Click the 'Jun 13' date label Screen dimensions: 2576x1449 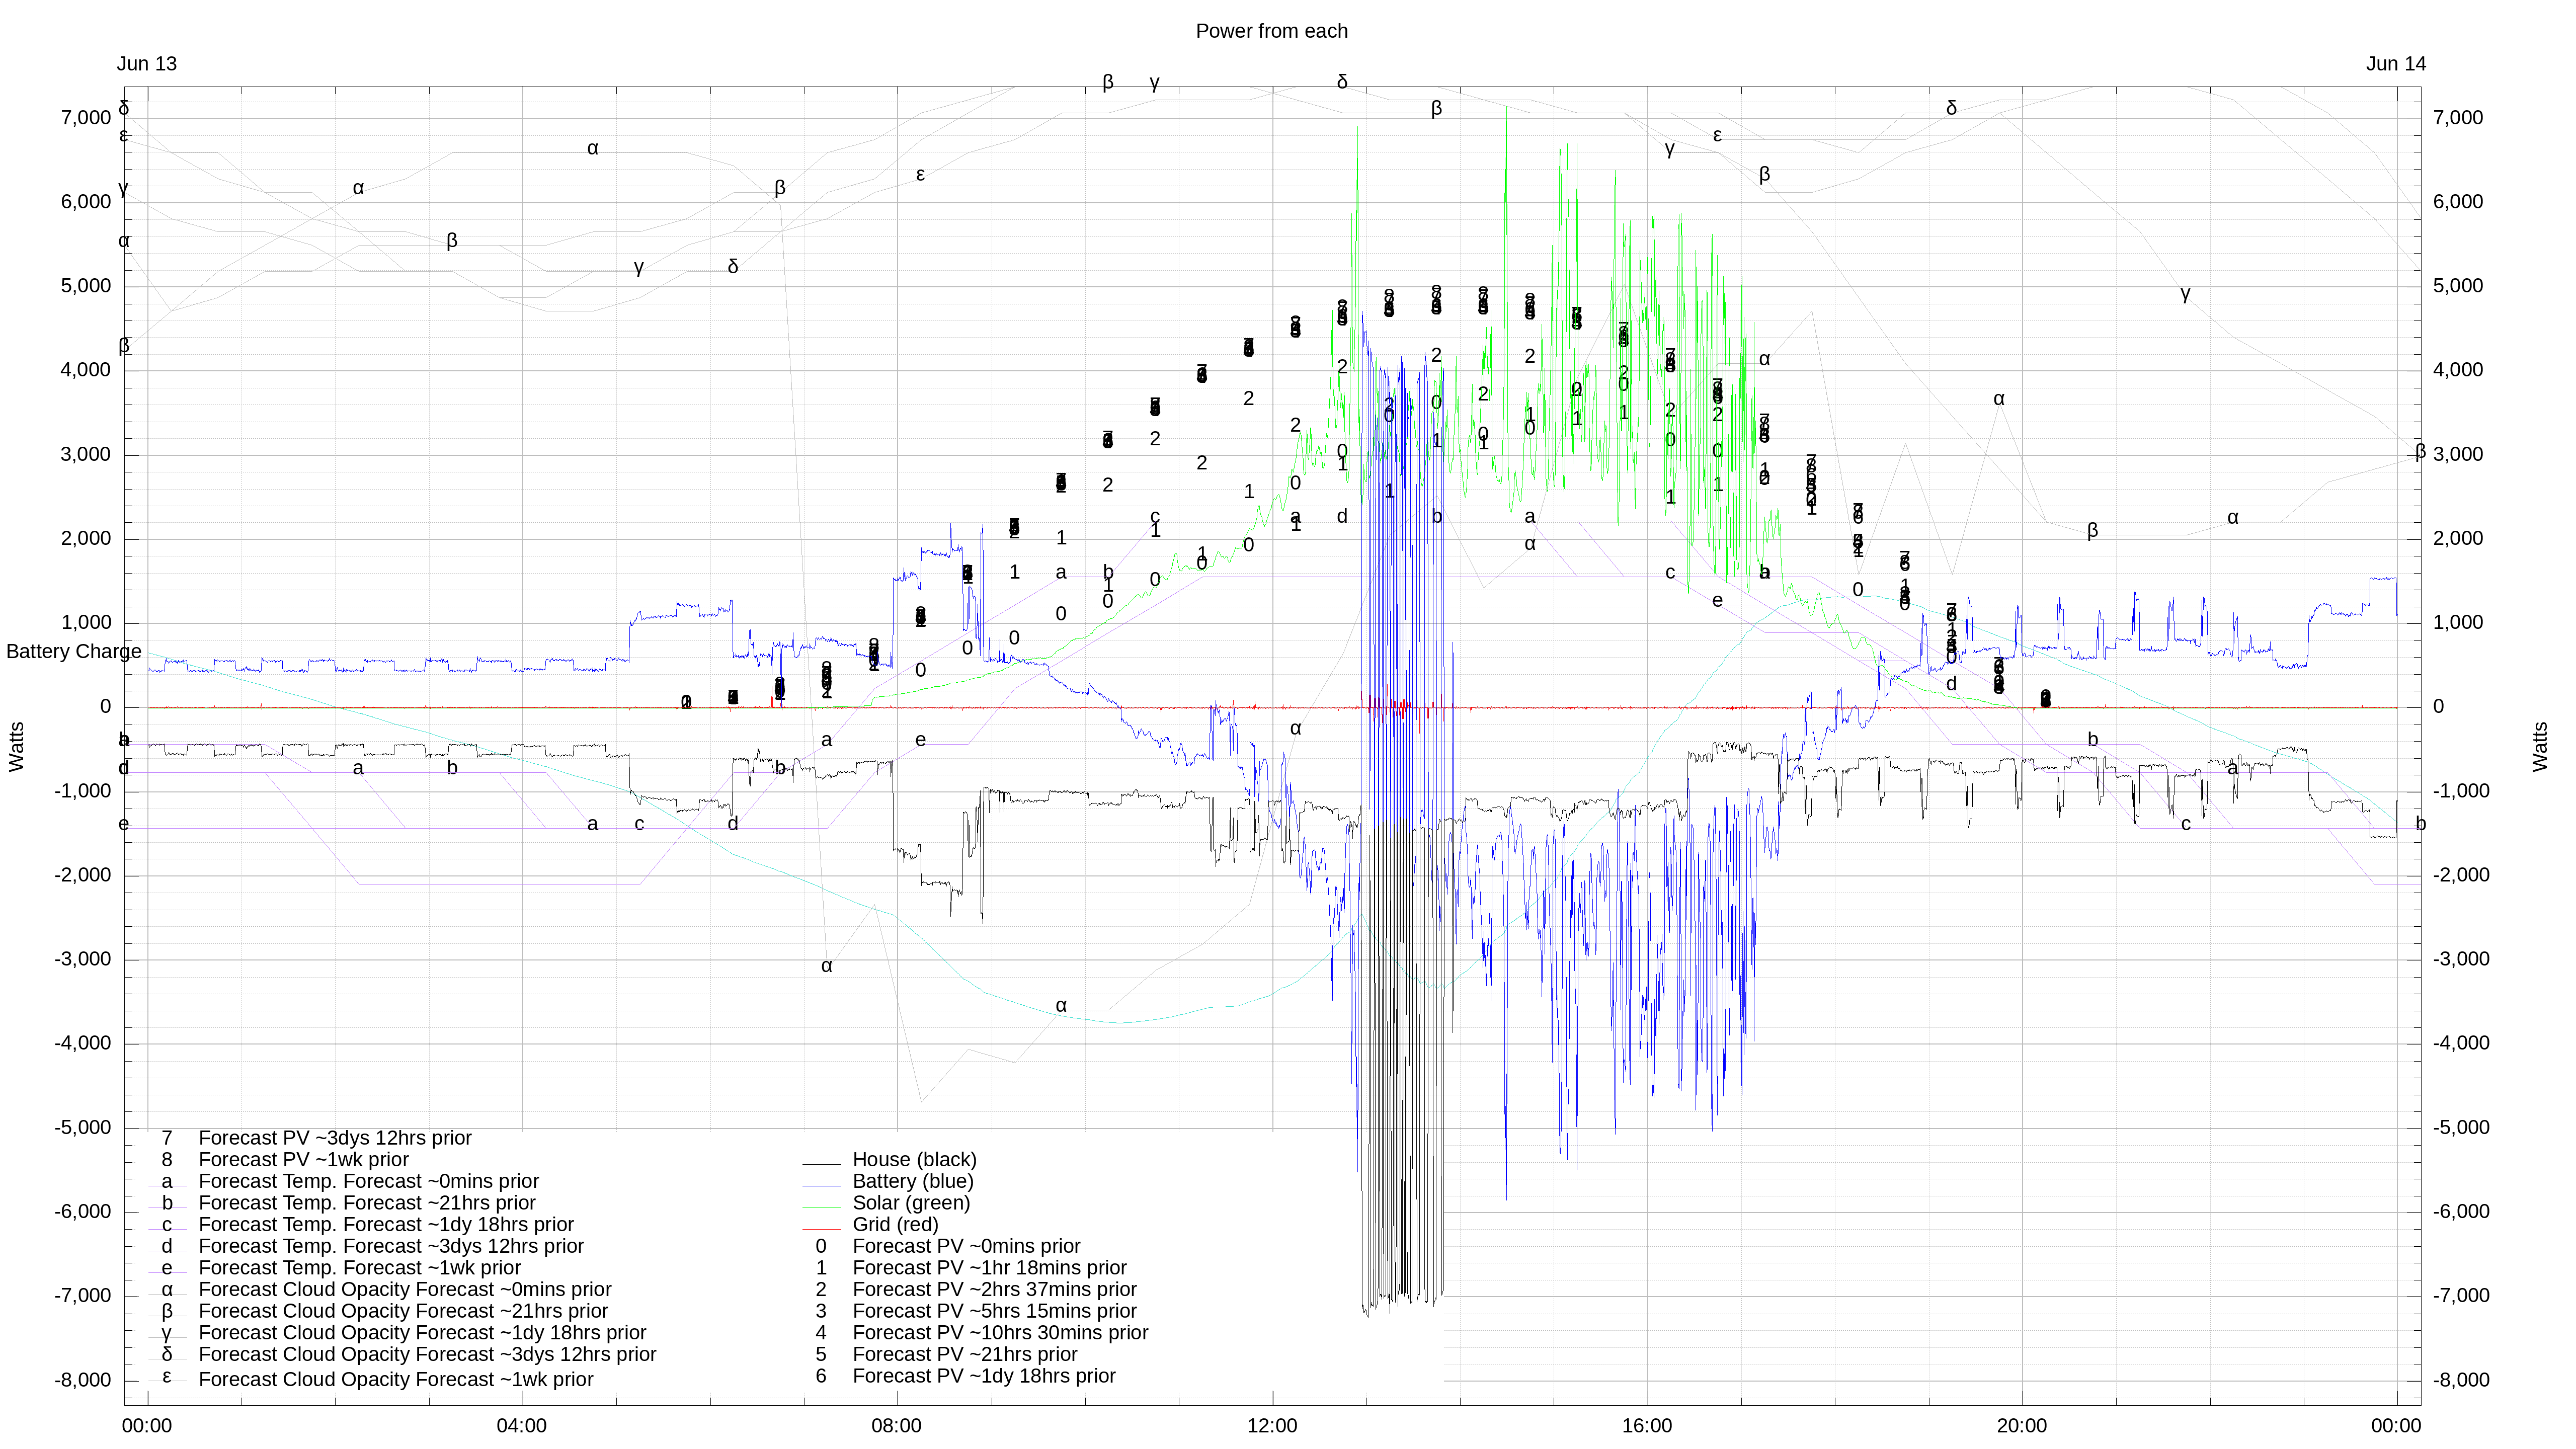click(x=146, y=64)
